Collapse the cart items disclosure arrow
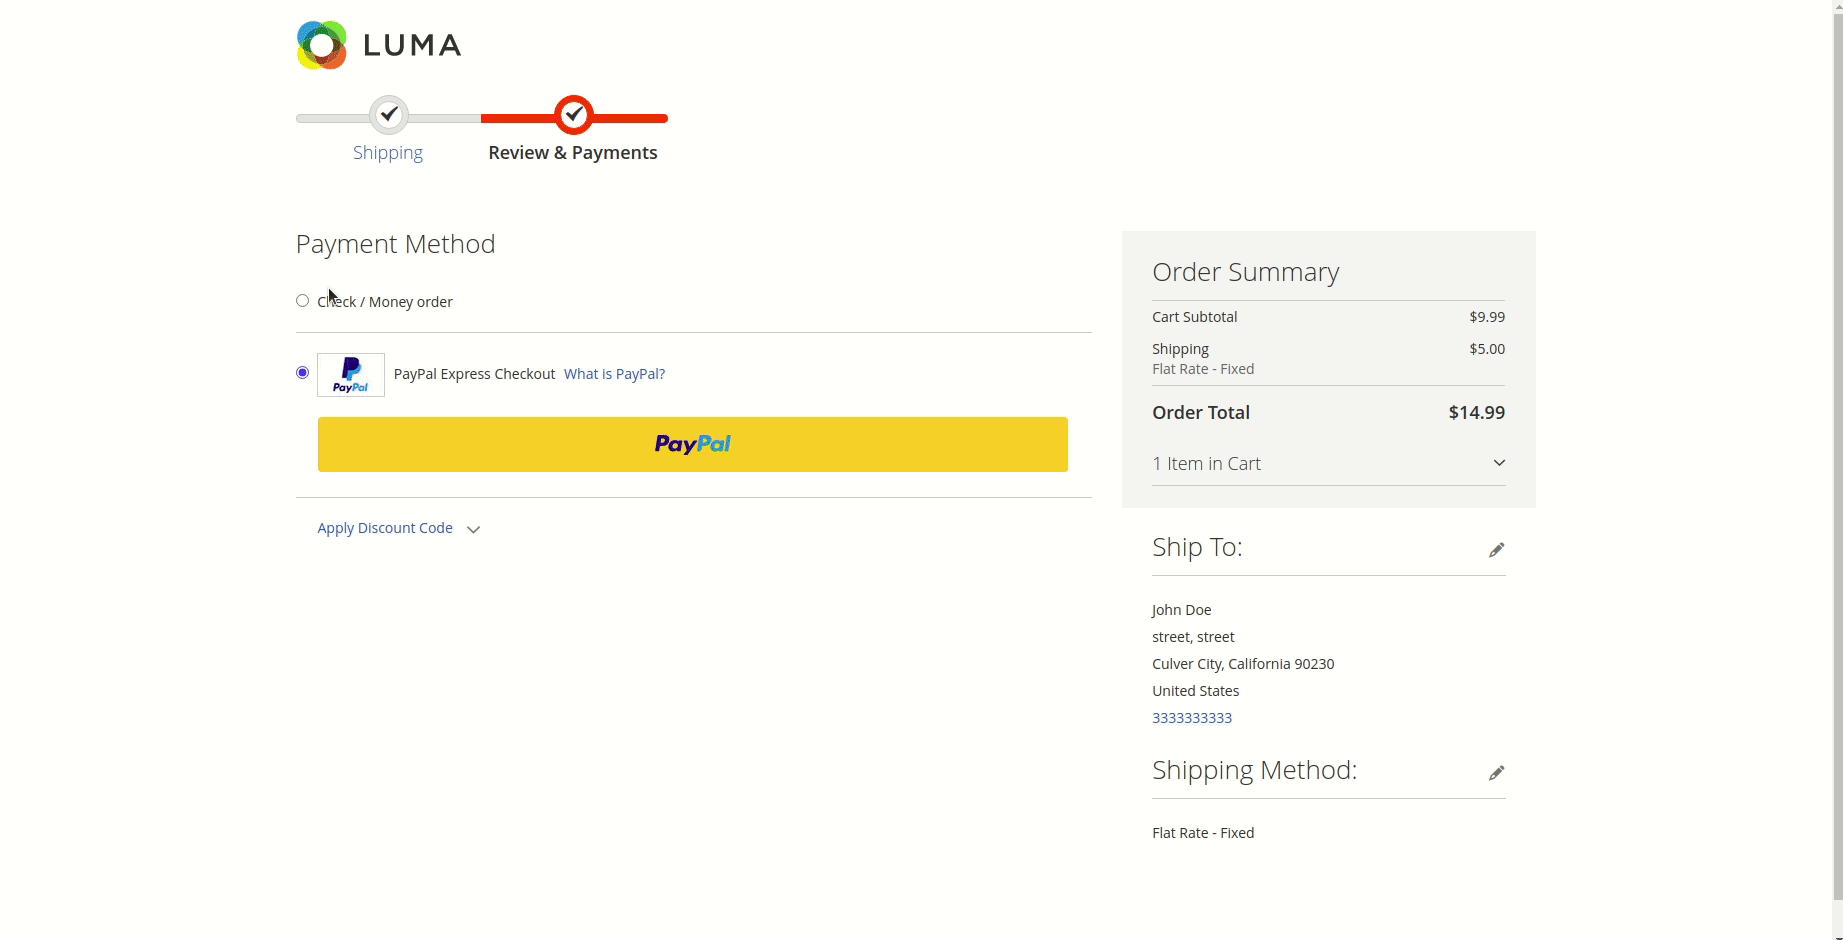Image resolution: width=1843 pixels, height=940 pixels. 1498,463
